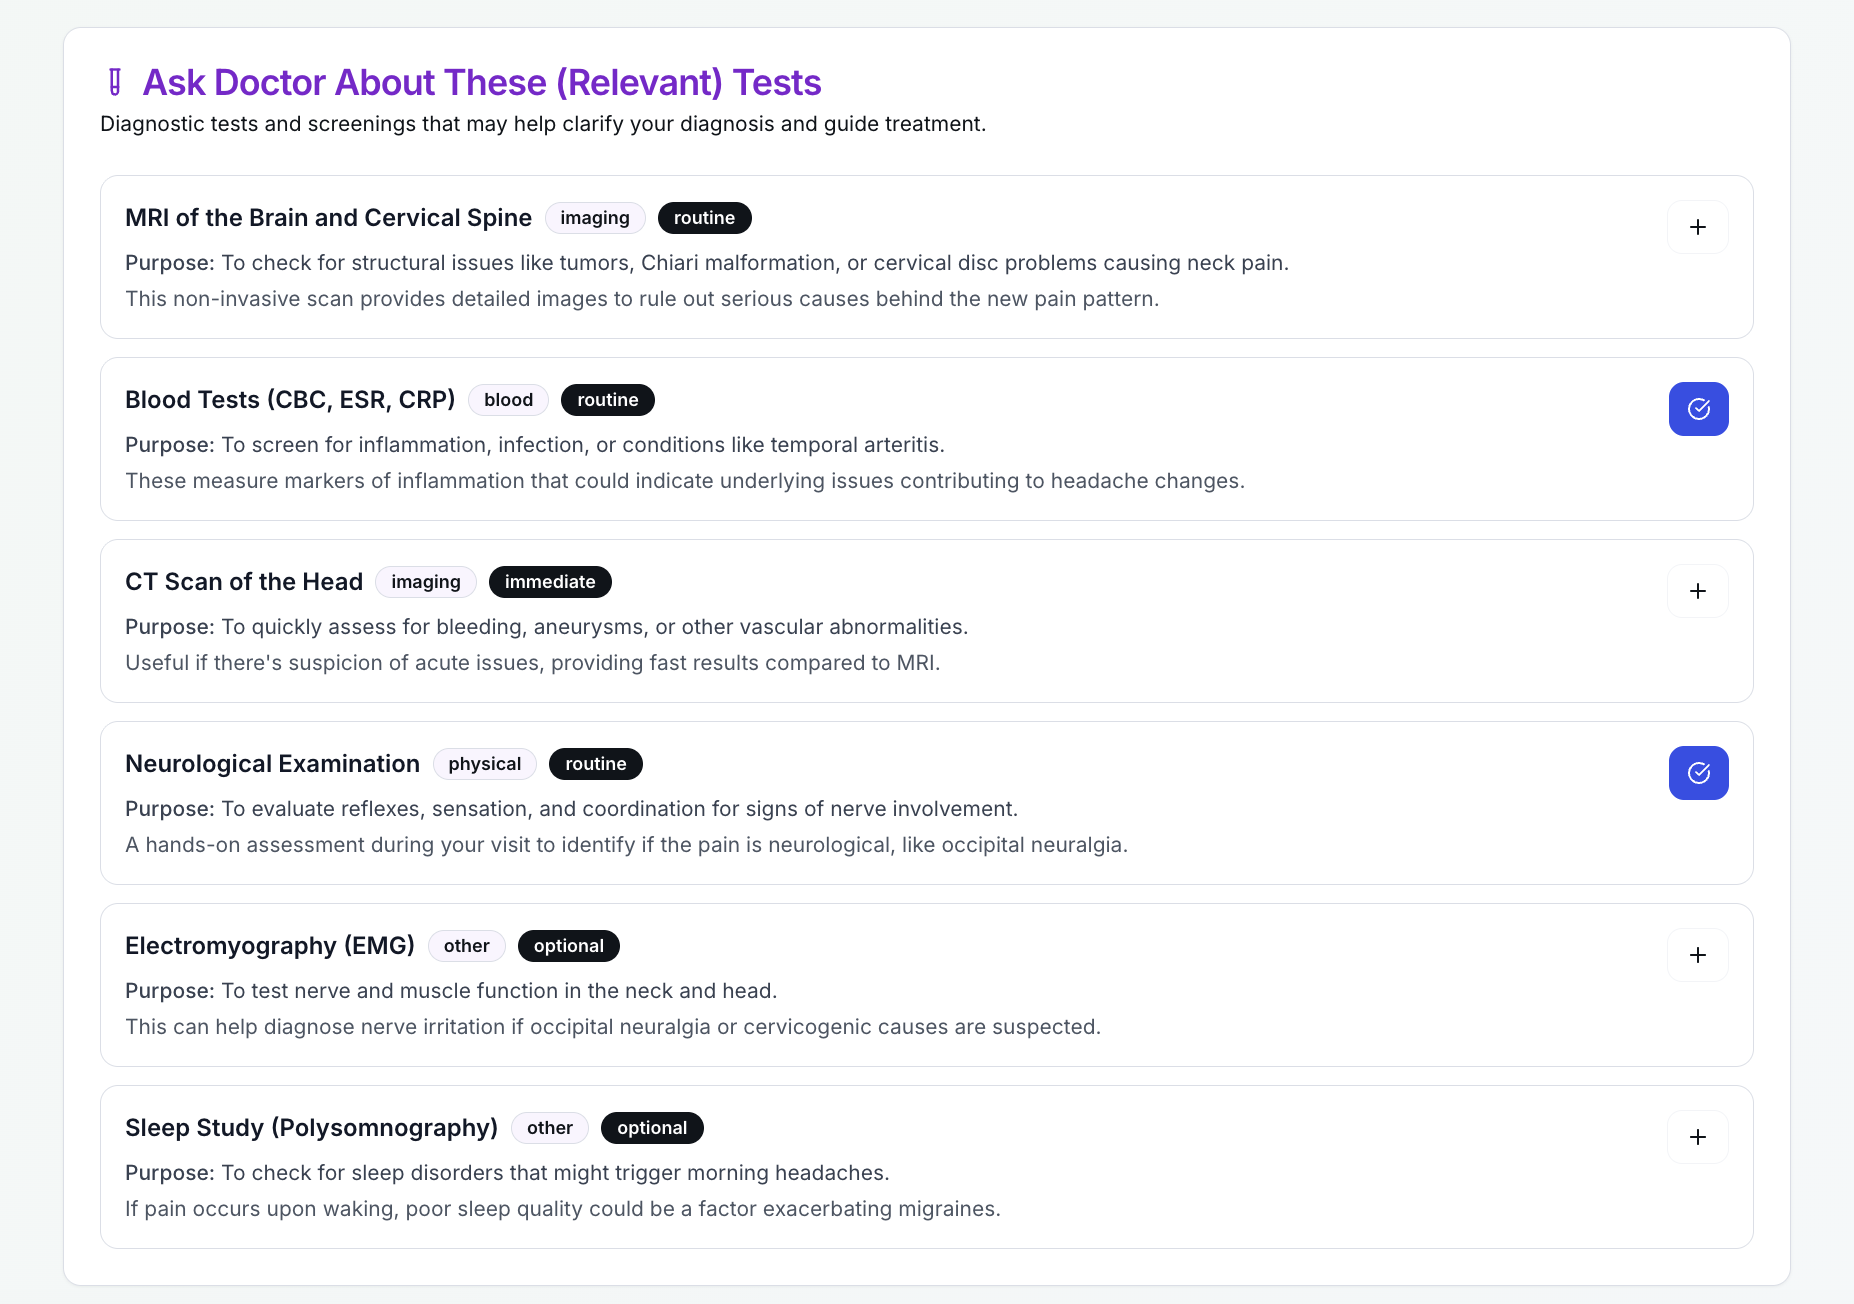Click the 'immediate' badge on CT Scan
Viewport: 1854px width, 1304px height.
point(550,582)
